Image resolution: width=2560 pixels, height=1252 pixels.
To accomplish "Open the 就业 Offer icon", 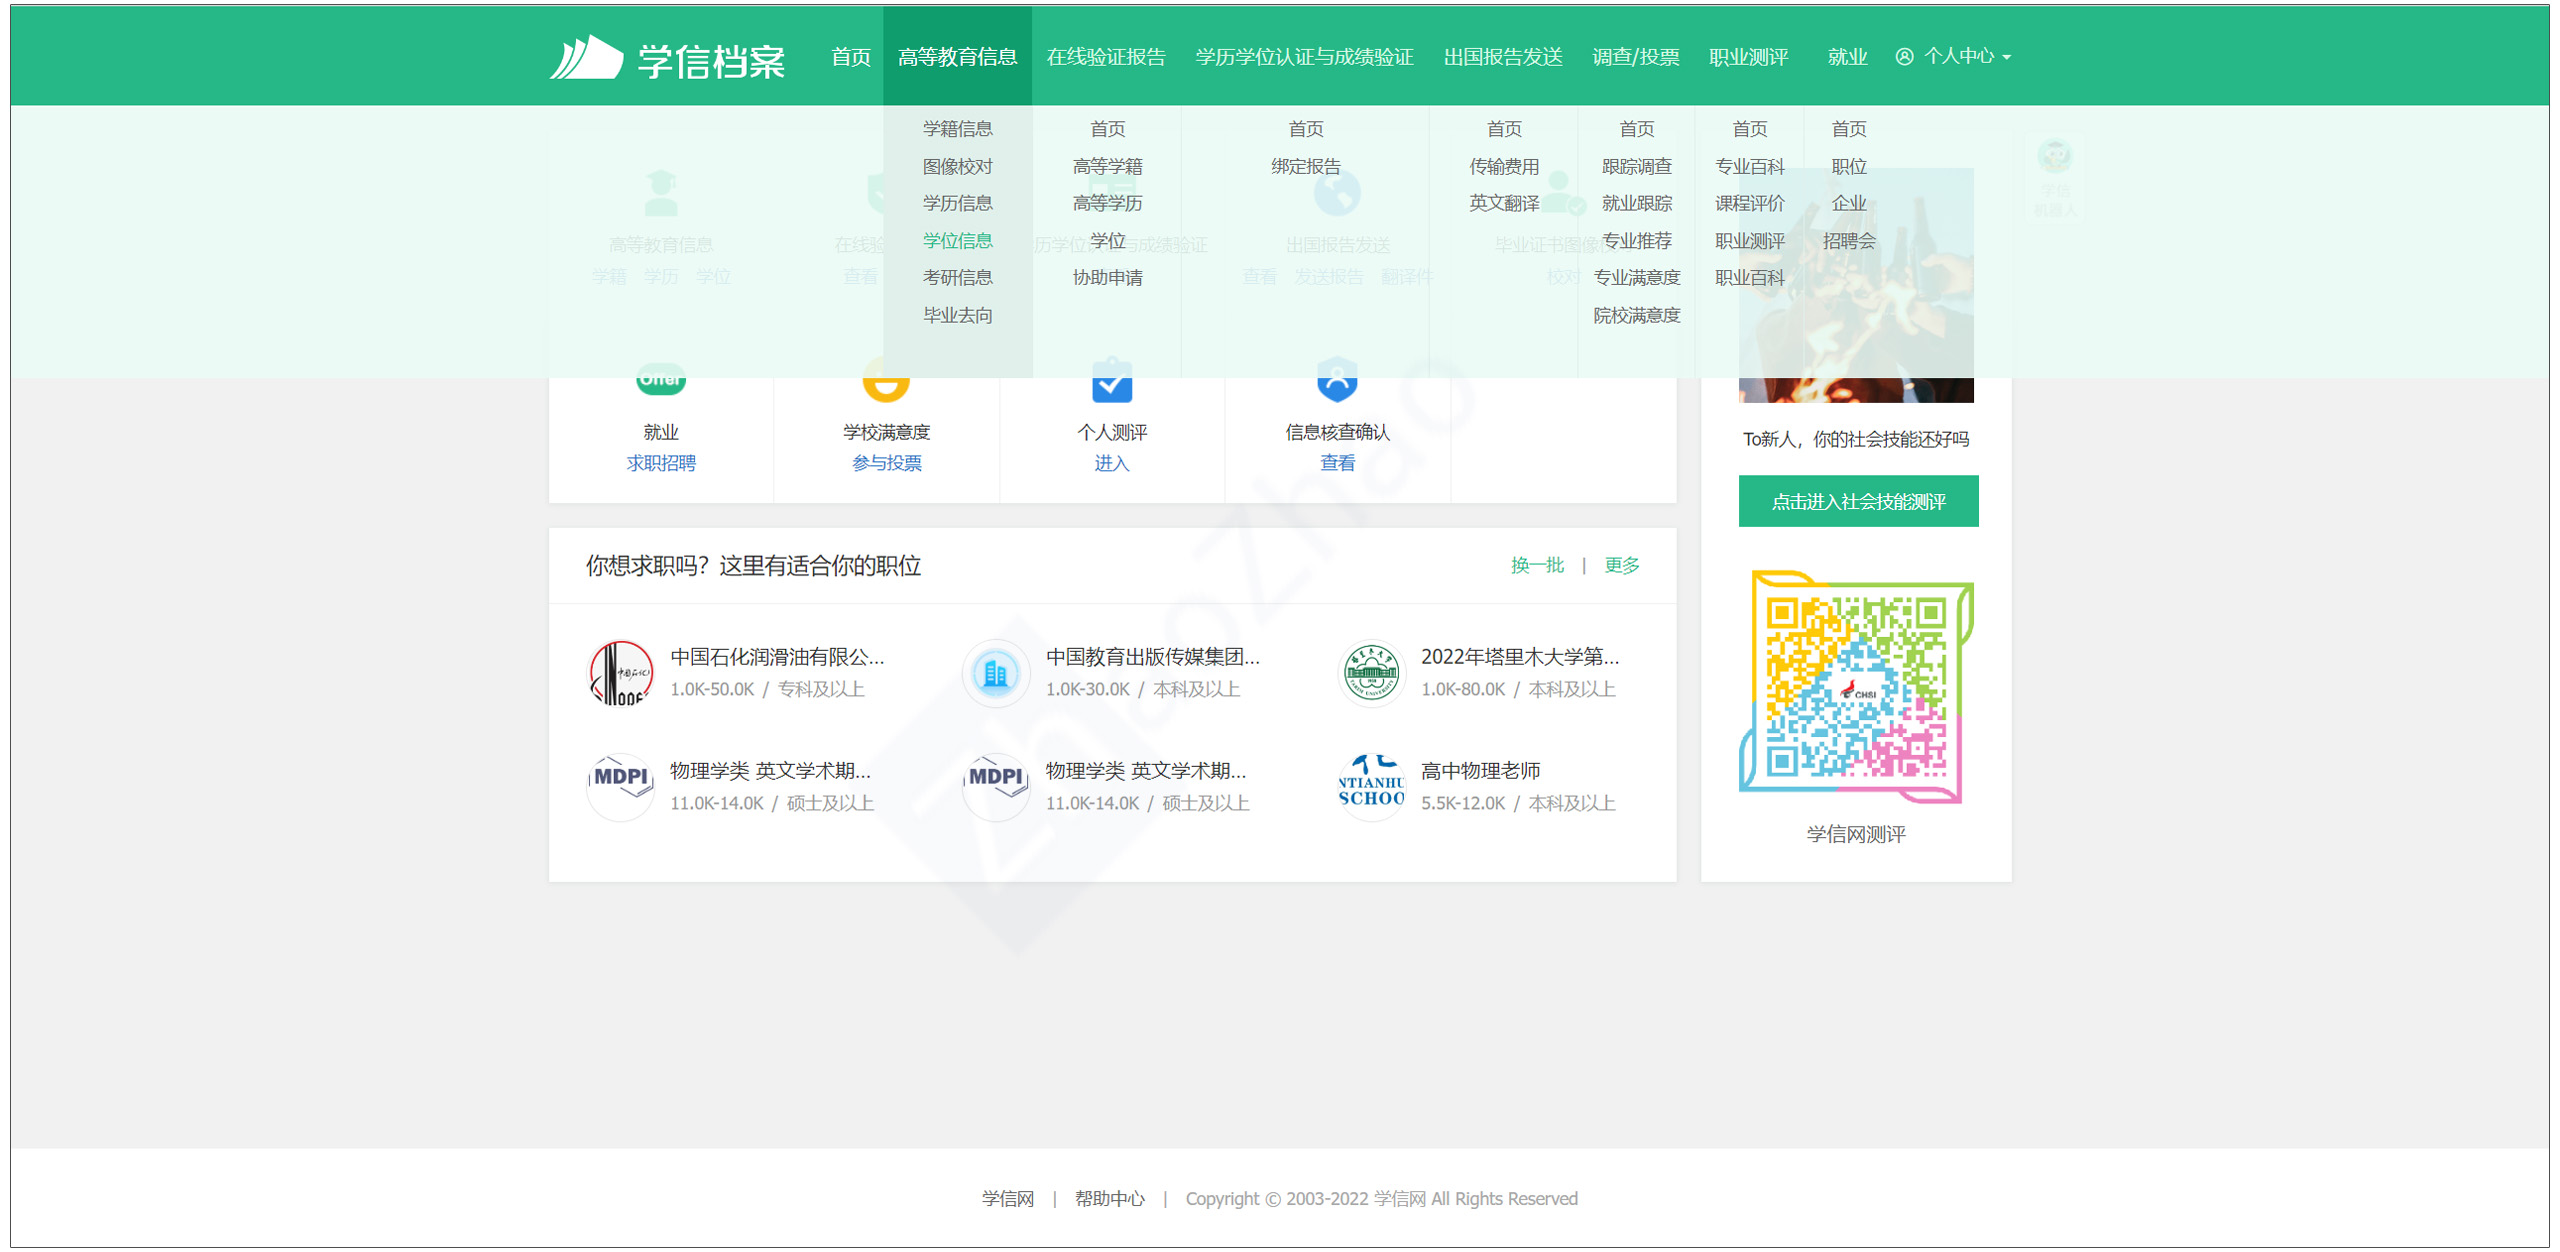I will pyautogui.click(x=661, y=381).
